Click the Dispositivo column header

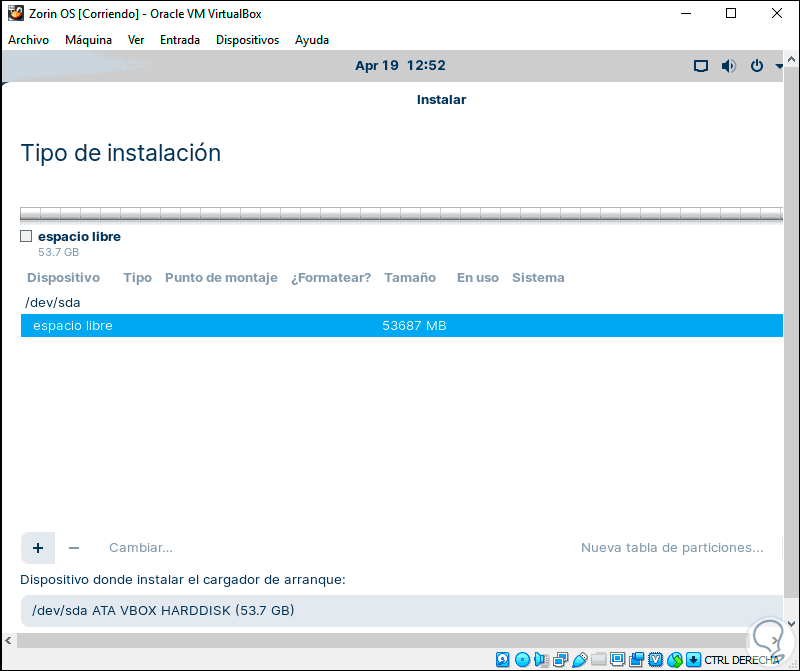(63, 278)
